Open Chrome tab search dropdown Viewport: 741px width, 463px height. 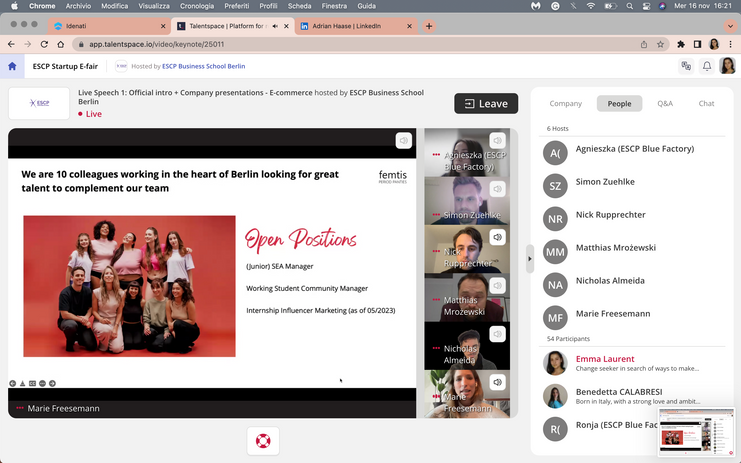click(x=730, y=26)
